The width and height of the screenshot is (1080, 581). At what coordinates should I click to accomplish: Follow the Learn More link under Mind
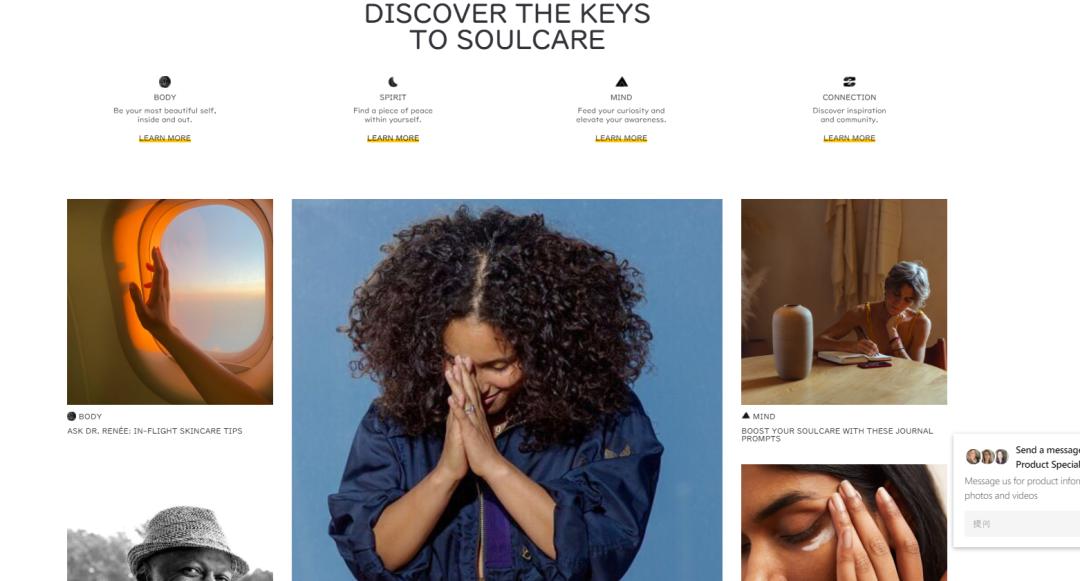(621, 138)
